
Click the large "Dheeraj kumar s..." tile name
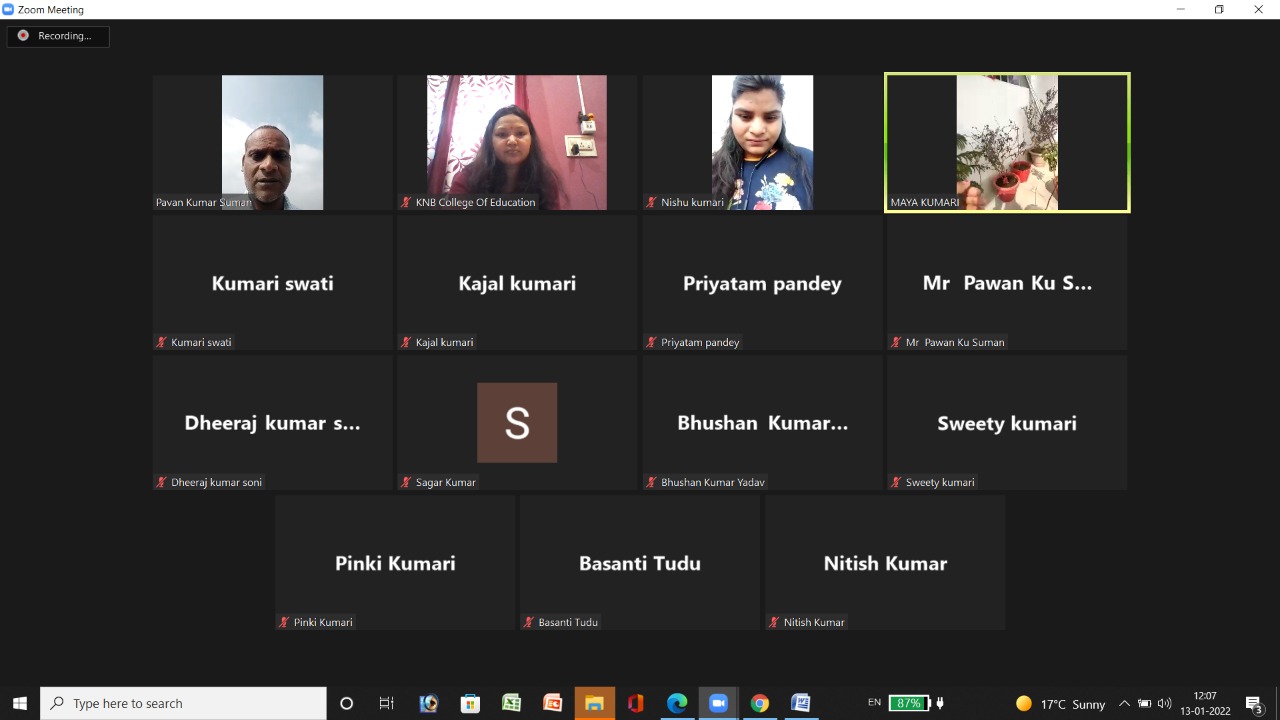point(273,423)
